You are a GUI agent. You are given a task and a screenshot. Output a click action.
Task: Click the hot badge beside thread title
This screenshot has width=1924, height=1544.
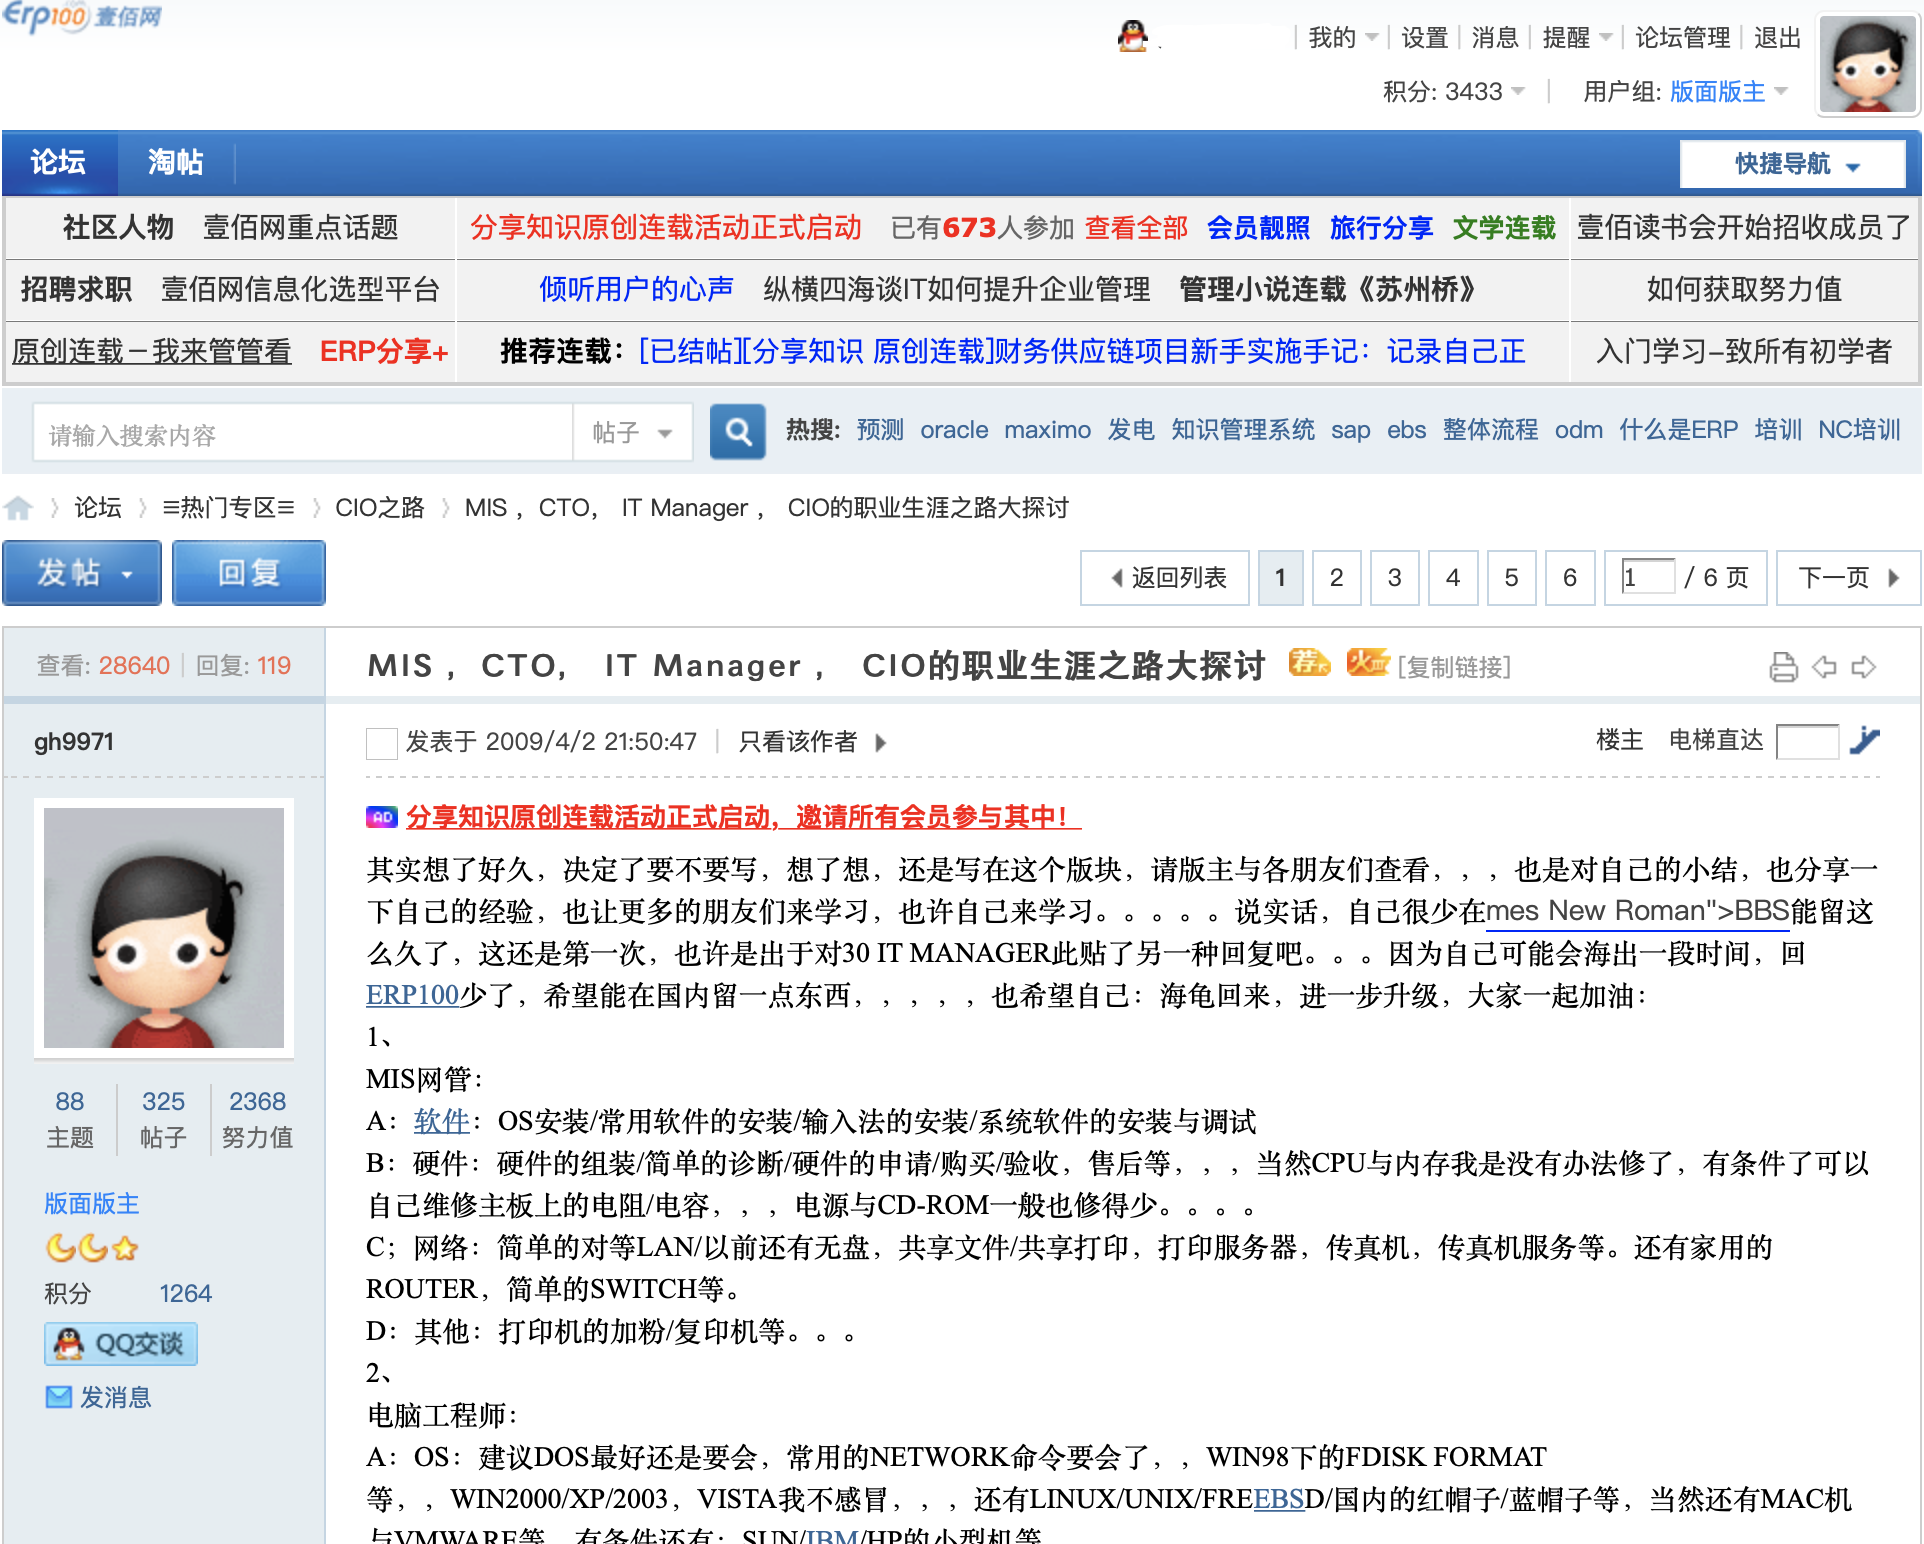pyautogui.click(x=1367, y=662)
